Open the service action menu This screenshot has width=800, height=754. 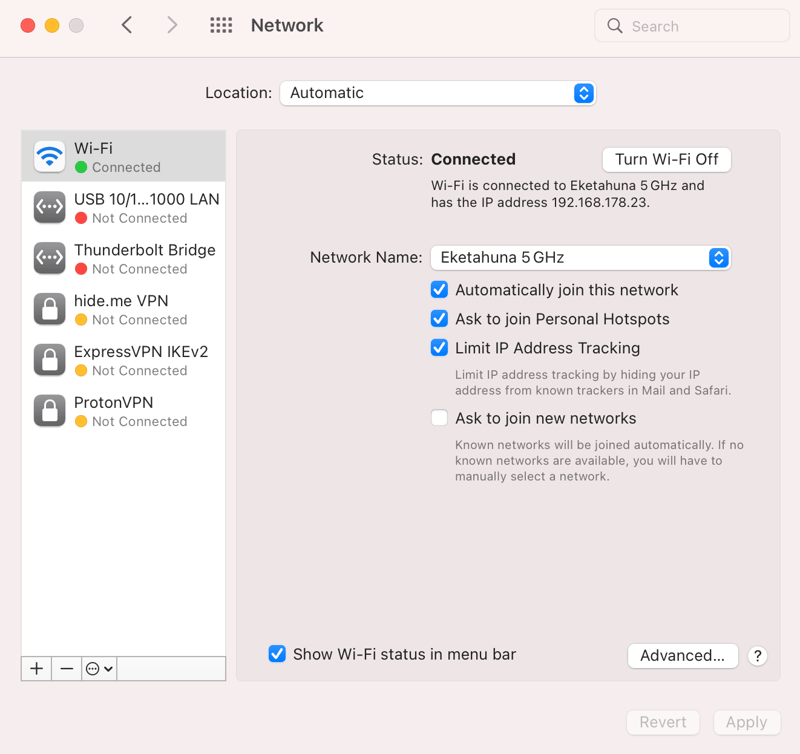pyautogui.click(x=99, y=668)
